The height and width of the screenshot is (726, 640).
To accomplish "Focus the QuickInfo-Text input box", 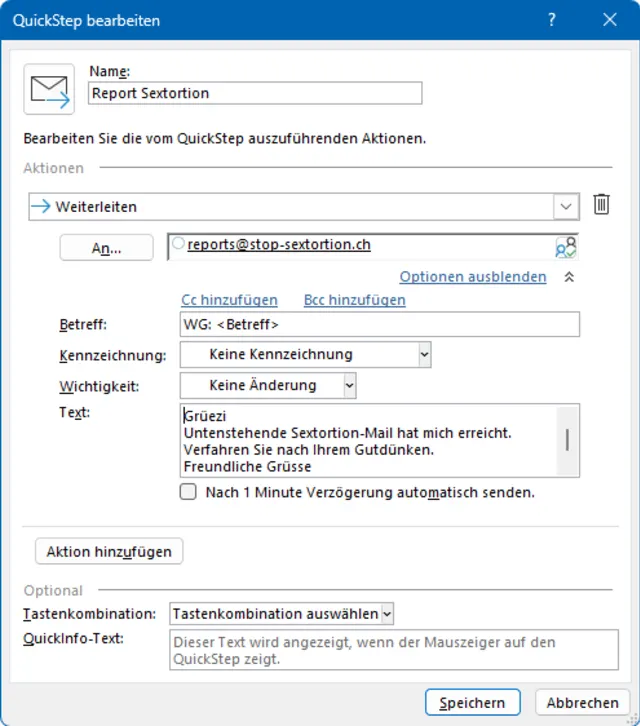I will tap(394, 650).
